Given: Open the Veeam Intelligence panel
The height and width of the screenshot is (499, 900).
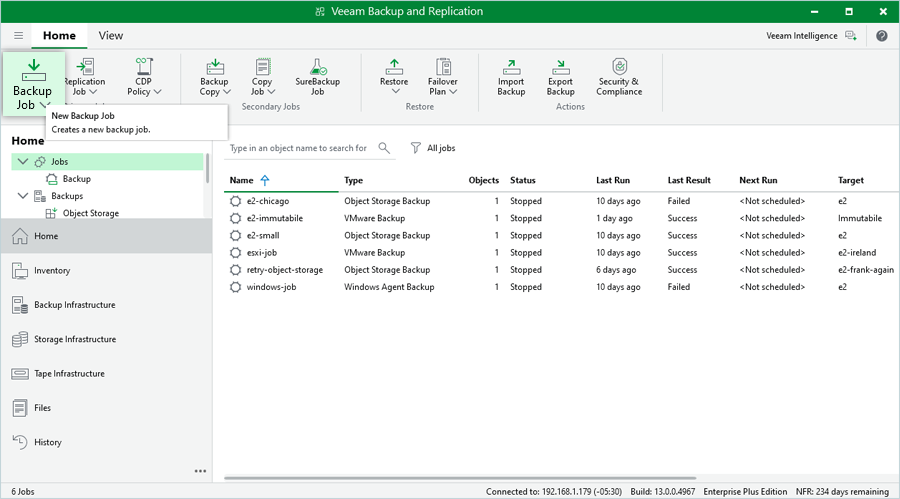Looking at the screenshot, I should [x=810, y=35].
